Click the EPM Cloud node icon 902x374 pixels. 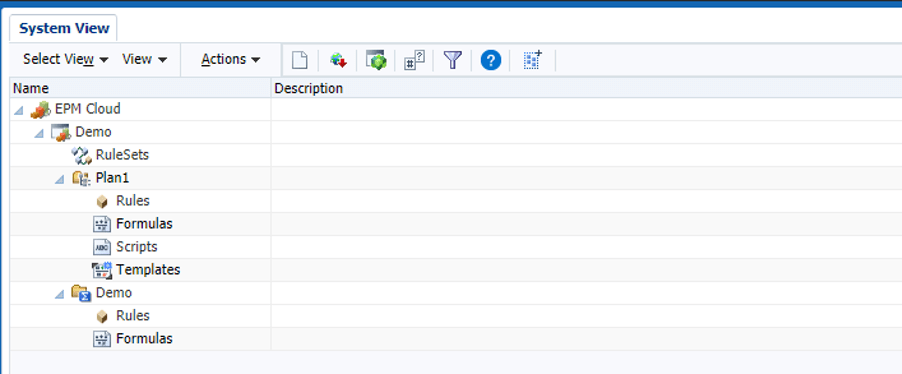point(41,109)
